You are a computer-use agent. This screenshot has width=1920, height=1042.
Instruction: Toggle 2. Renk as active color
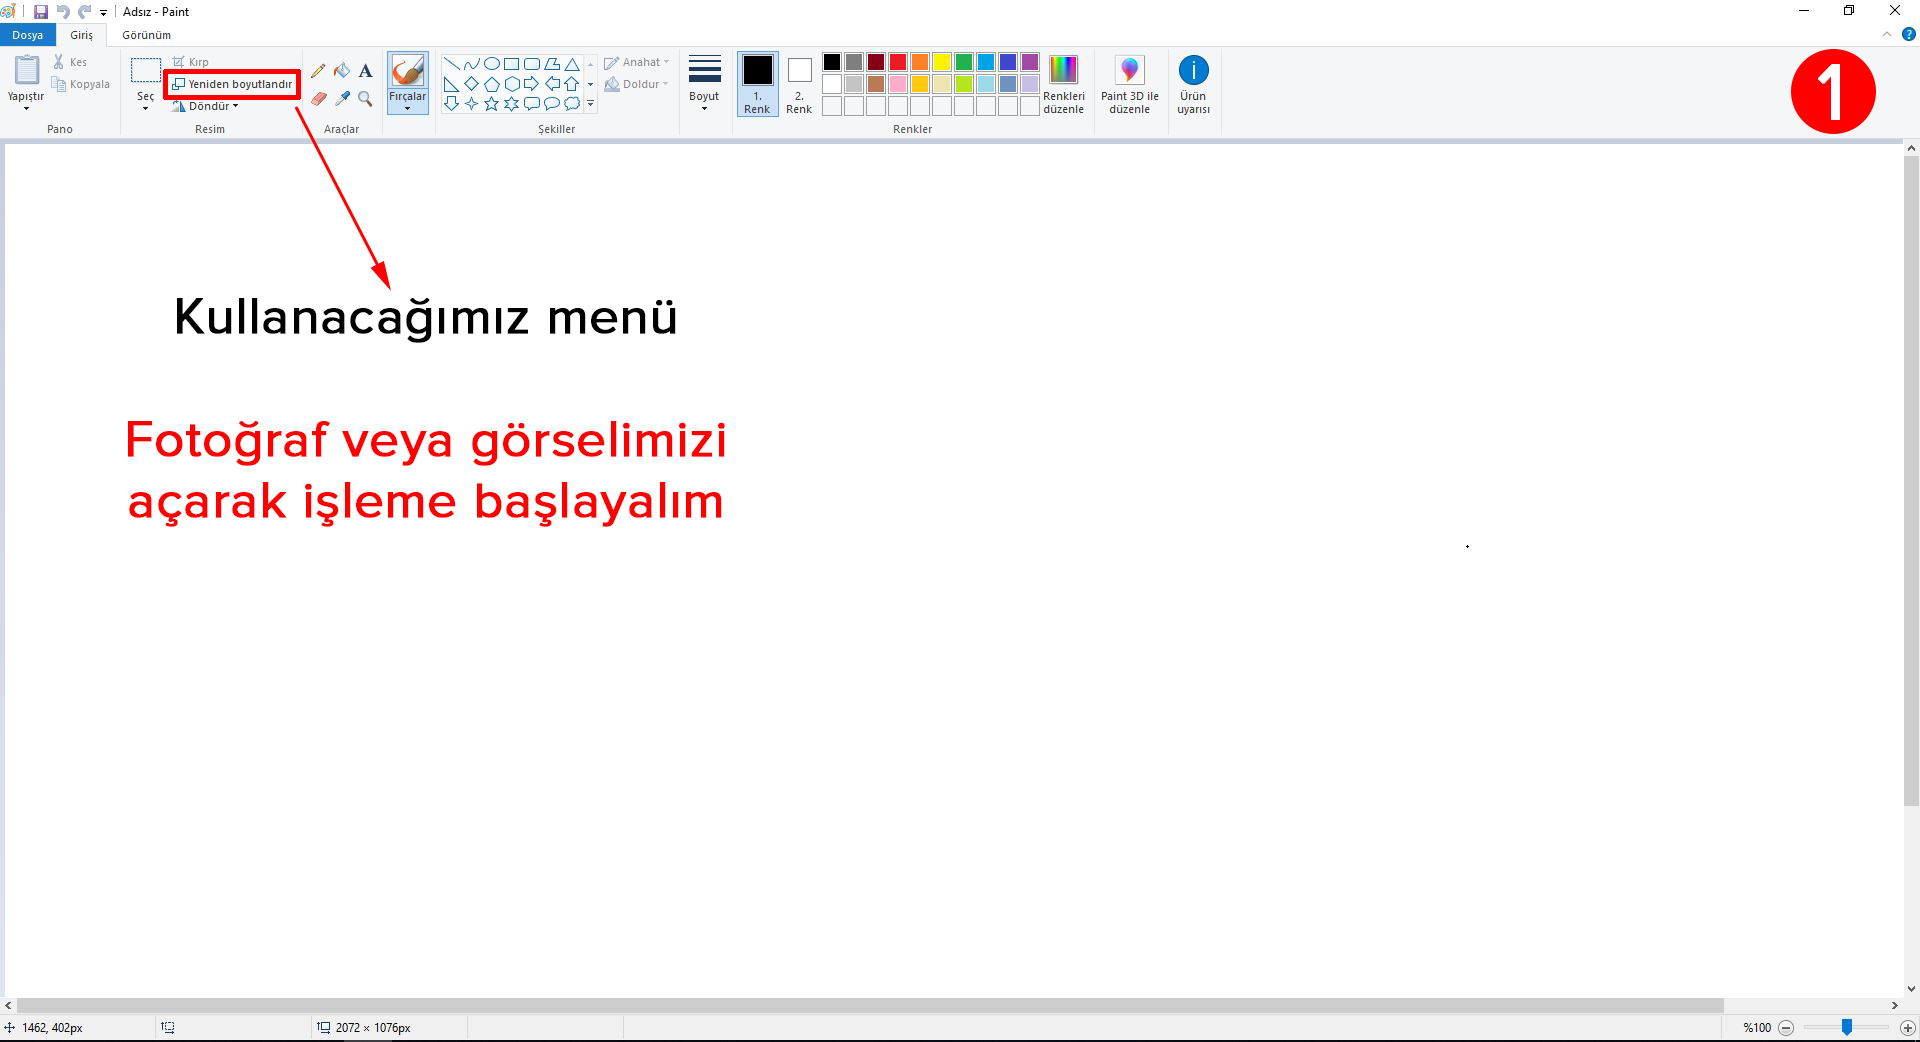(x=799, y=84)
